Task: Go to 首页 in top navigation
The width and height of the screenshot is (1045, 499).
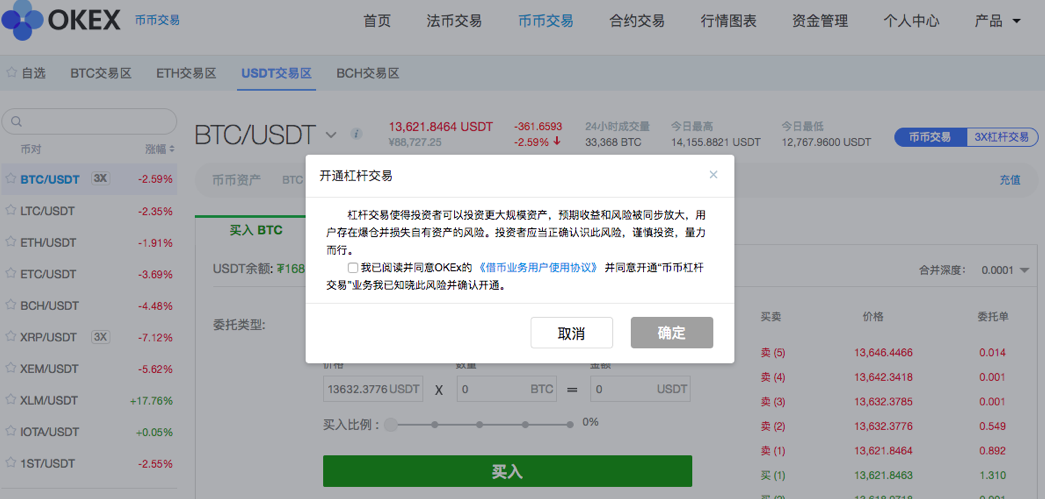Action: tap(377, 21)
